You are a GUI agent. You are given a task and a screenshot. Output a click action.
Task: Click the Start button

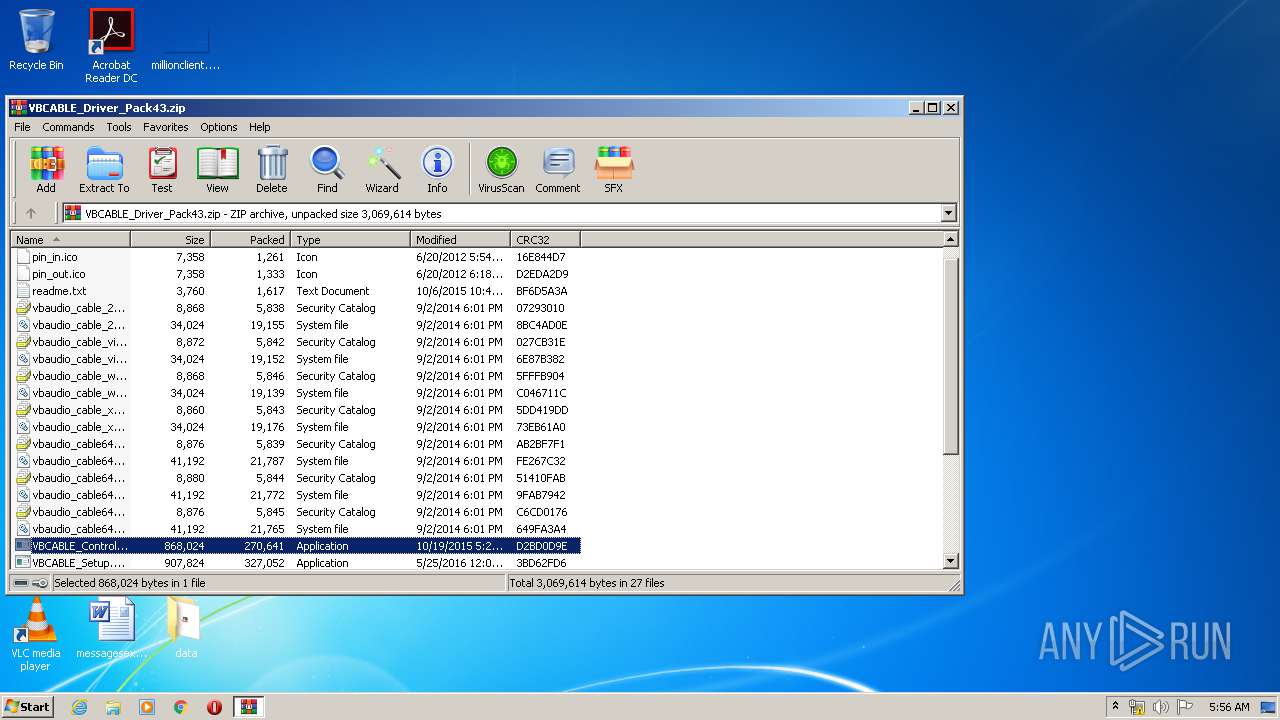[27, 706]
